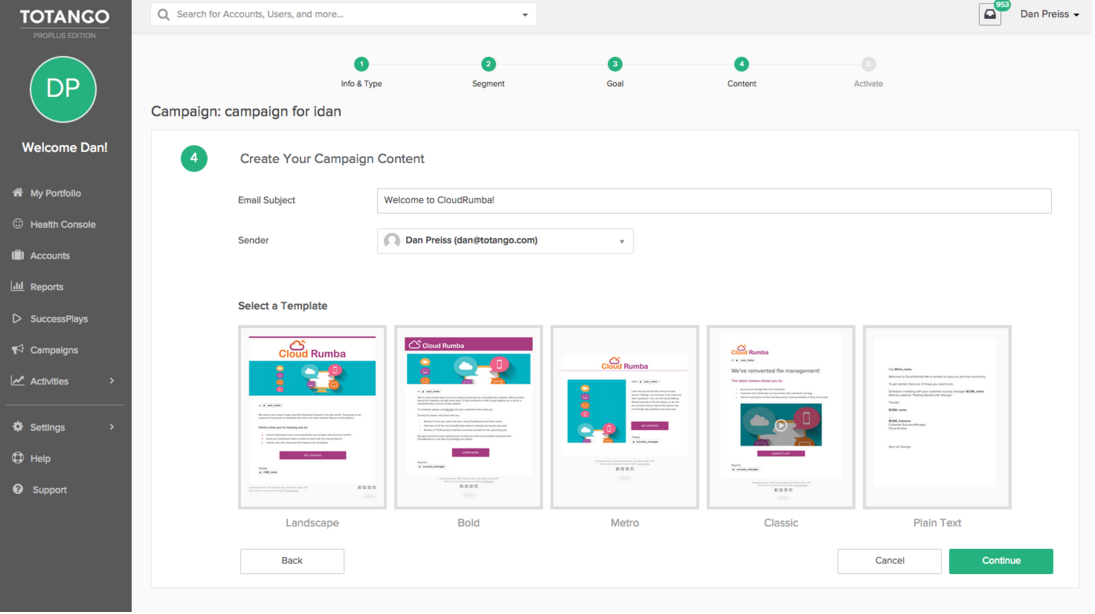
Task: Click the Create Your Campaign Content heading
Action: [332, 159]
